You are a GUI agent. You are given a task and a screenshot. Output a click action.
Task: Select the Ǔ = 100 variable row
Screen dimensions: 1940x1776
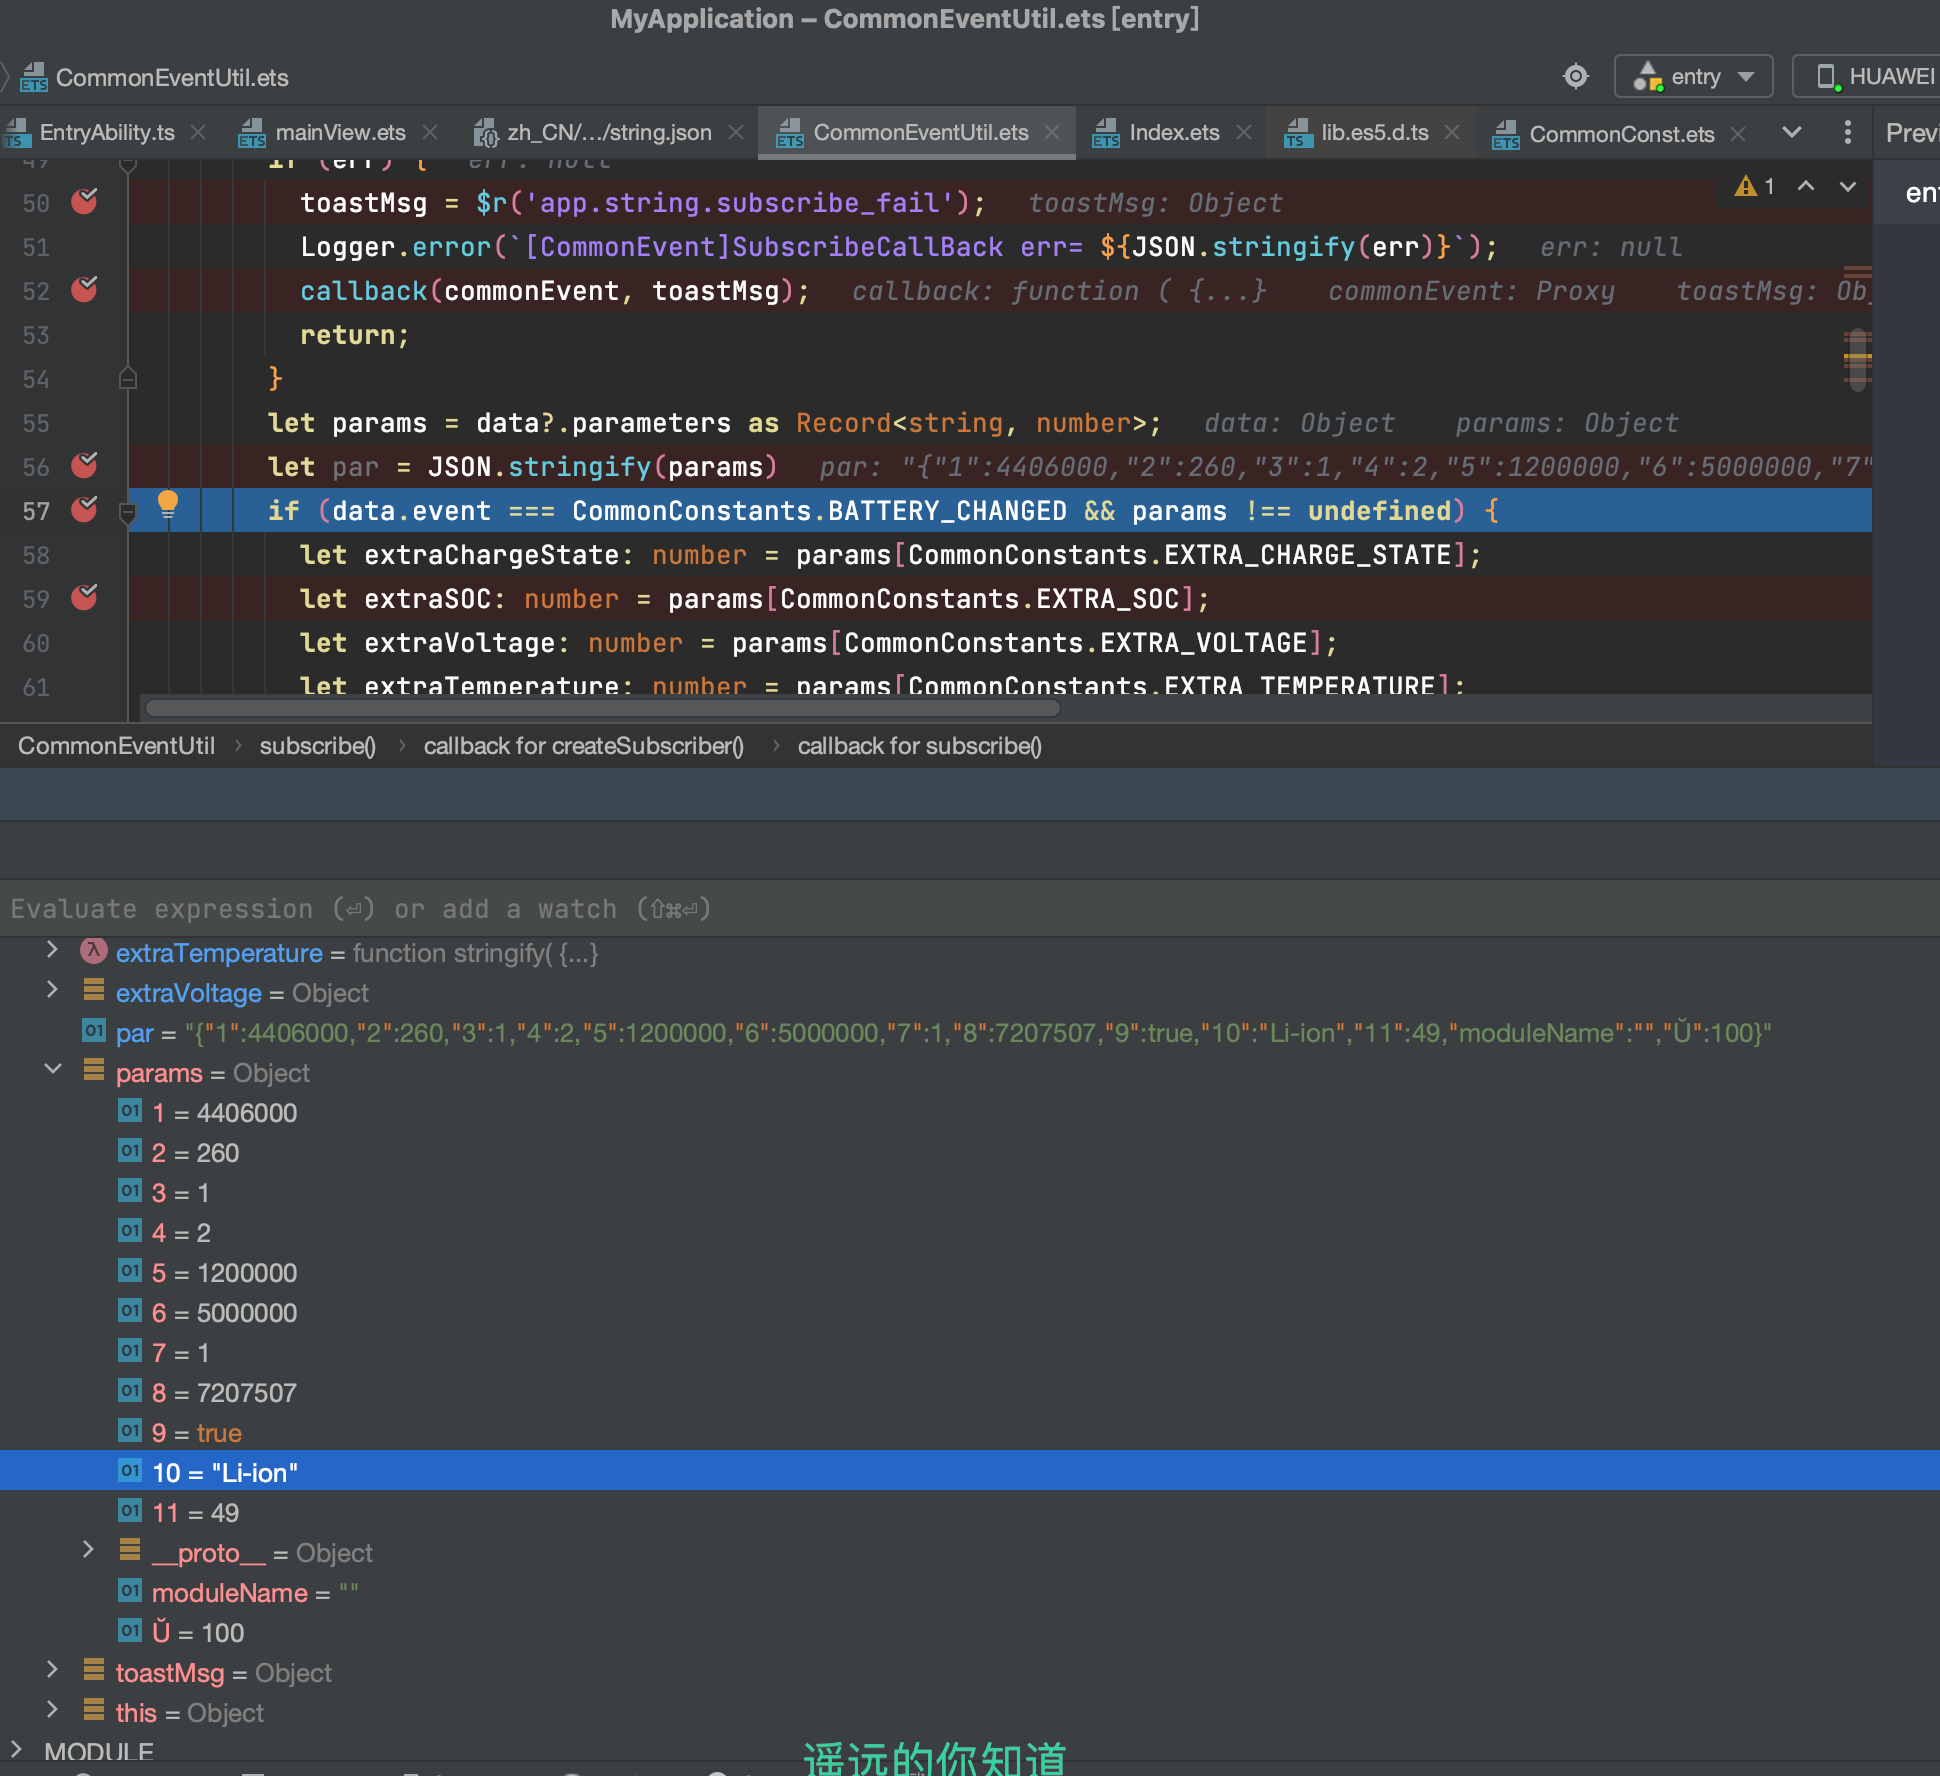pyautogui.click(x=970, y=1633)
